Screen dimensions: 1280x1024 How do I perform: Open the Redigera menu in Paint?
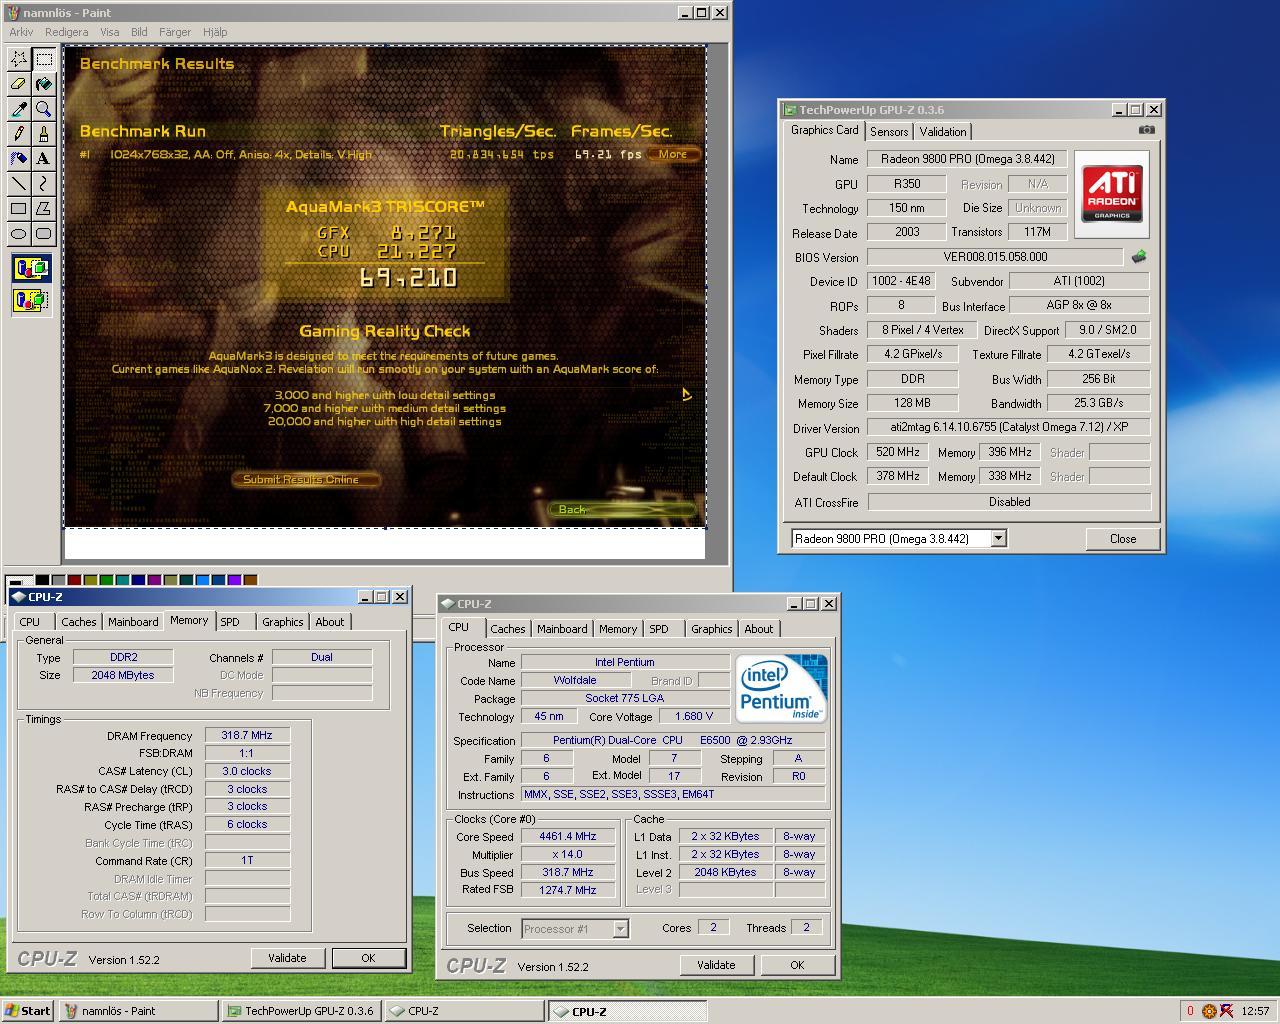tap(66, 32)
